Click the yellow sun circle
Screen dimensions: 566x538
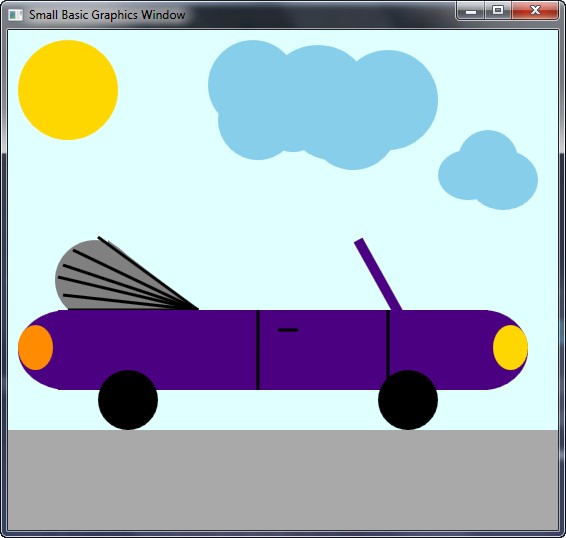pyautogui.click(x=68, y=90)
